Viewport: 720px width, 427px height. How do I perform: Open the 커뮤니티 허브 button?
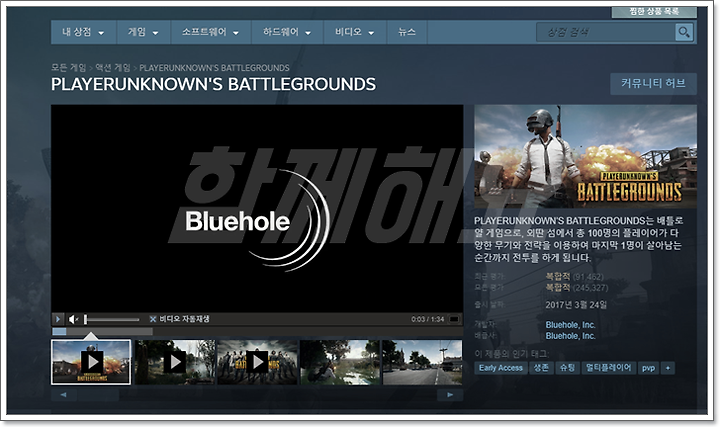click(x=653, y=84)
